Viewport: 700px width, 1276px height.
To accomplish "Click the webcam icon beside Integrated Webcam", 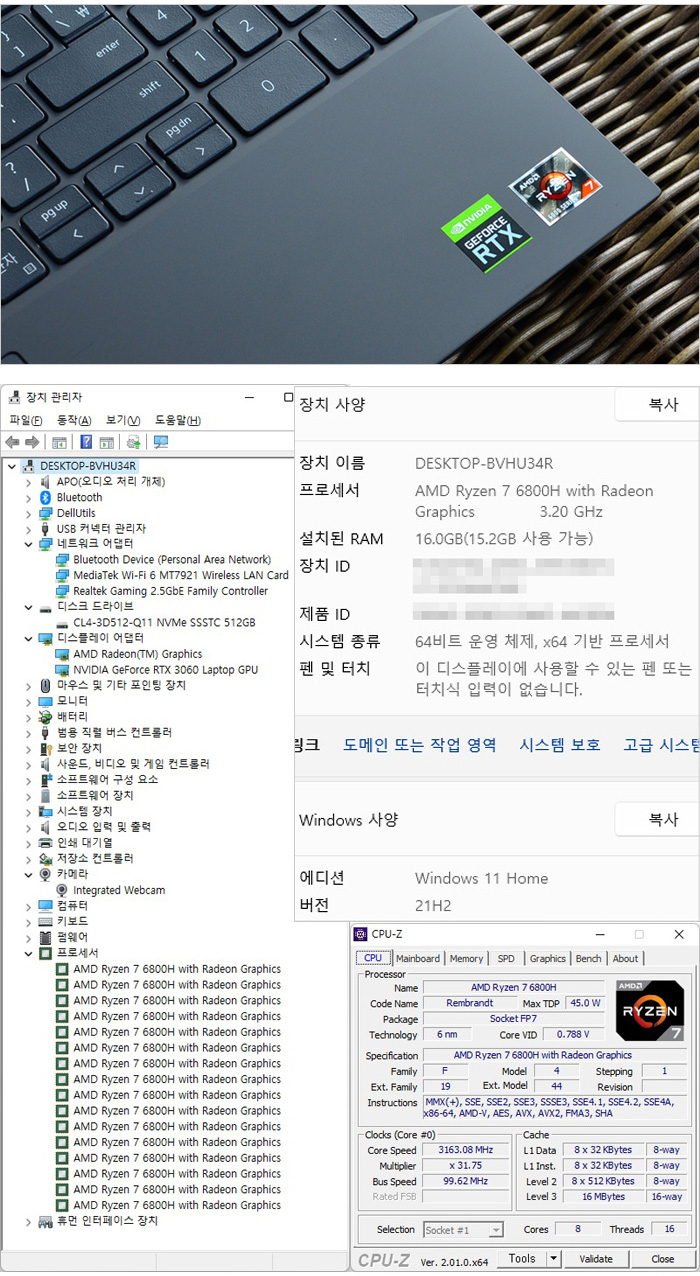I will [63, 890].
